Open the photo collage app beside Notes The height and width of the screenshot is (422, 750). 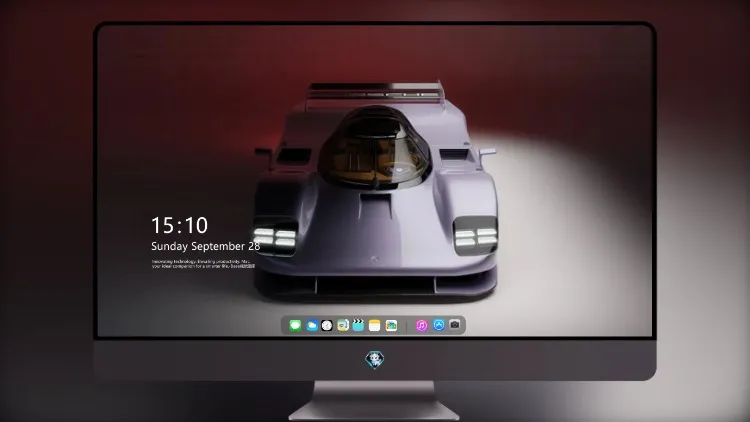click(391, 325)
